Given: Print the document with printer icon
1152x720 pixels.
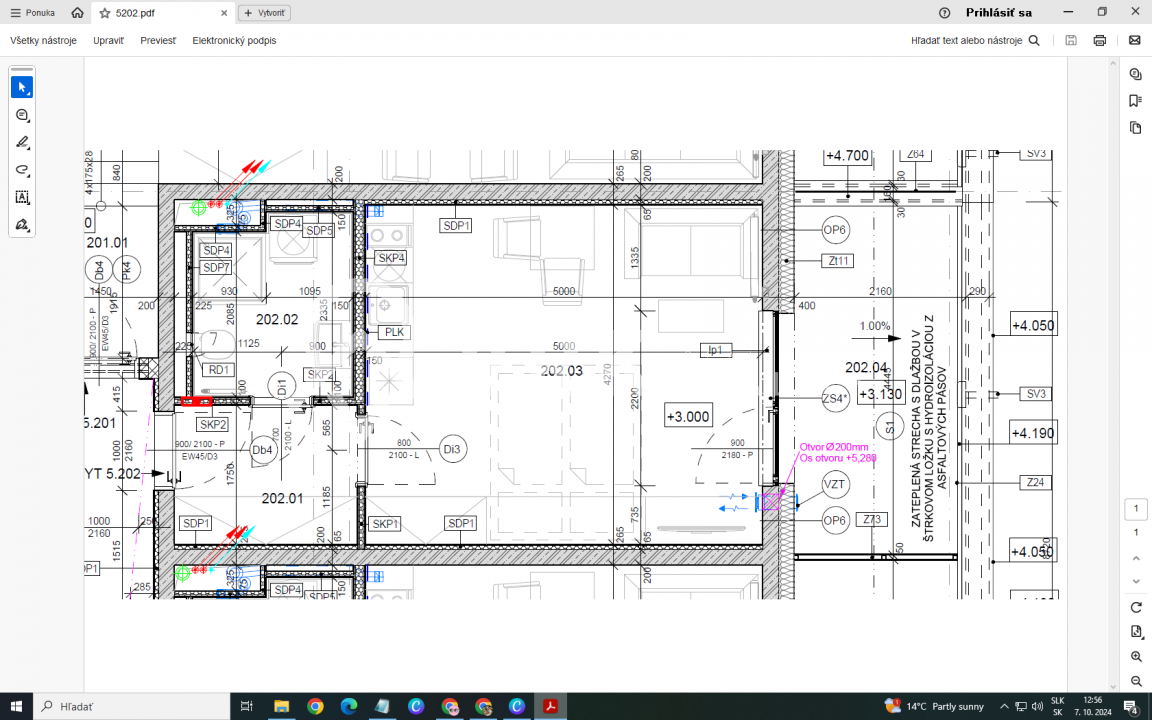Looking at the screenshot, I should 1100,41.
